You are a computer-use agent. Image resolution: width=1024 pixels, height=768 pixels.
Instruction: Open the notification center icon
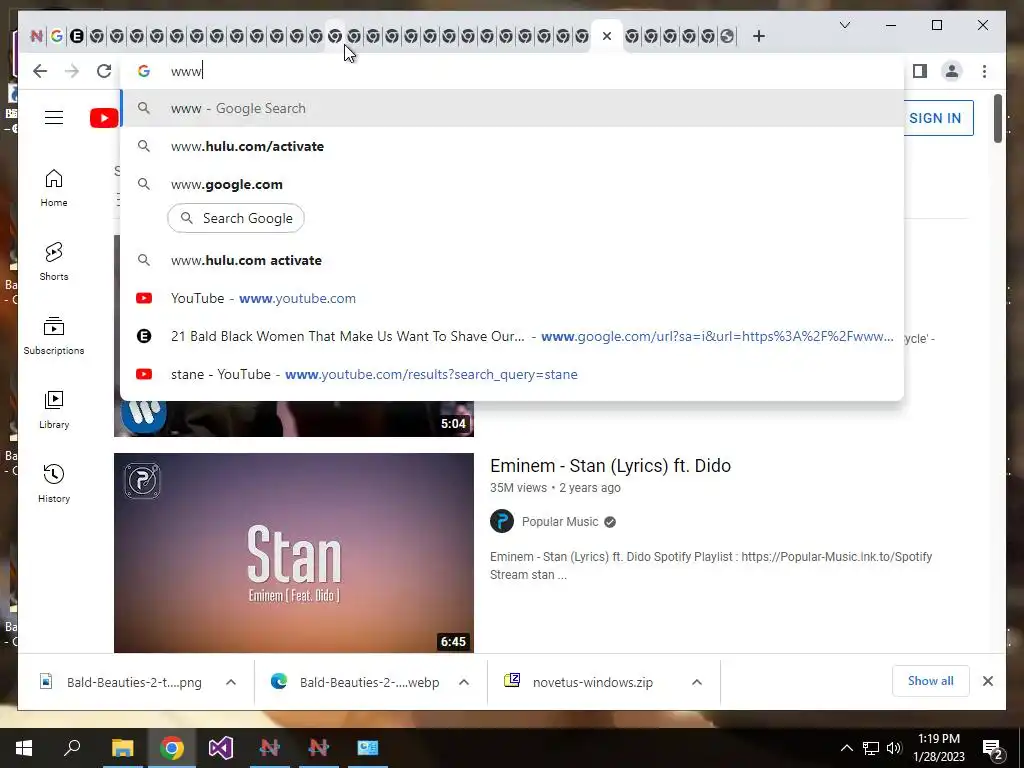992,748
